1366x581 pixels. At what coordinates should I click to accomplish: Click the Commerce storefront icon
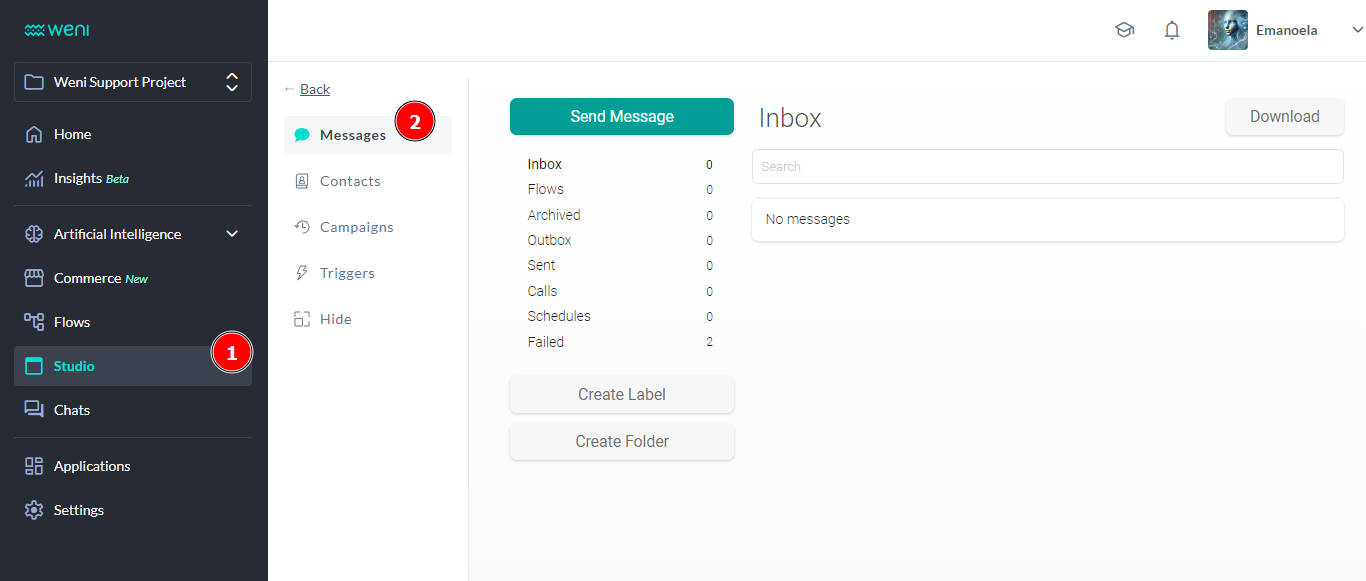(34, 278)
